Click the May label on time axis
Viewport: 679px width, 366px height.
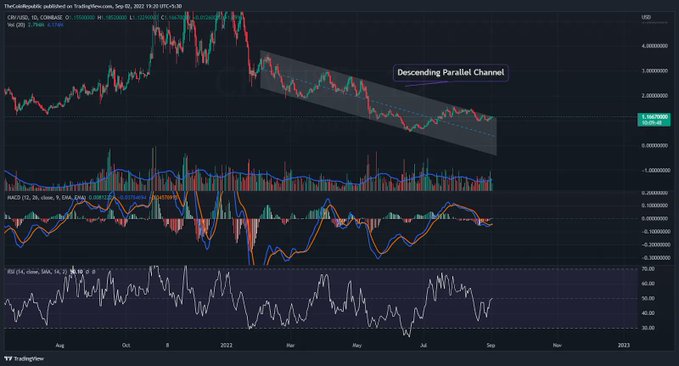pyautogui.click(x=357, y=345)
